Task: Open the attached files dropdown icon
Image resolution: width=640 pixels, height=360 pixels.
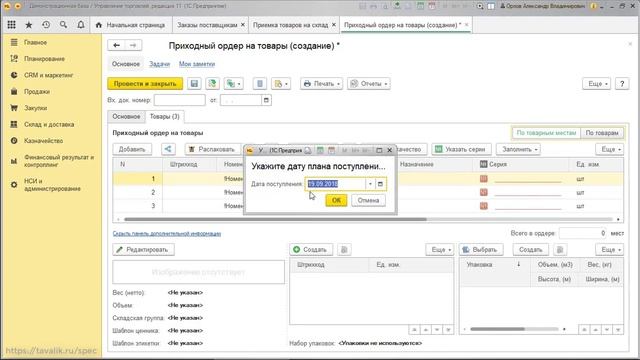Action: point(281,84)
